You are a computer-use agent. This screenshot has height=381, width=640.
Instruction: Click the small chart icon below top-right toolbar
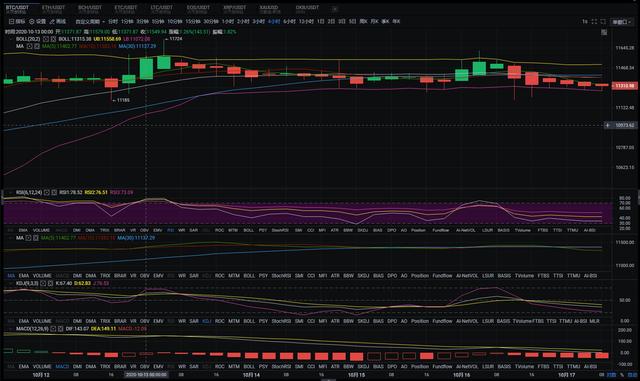click(604, 32)
